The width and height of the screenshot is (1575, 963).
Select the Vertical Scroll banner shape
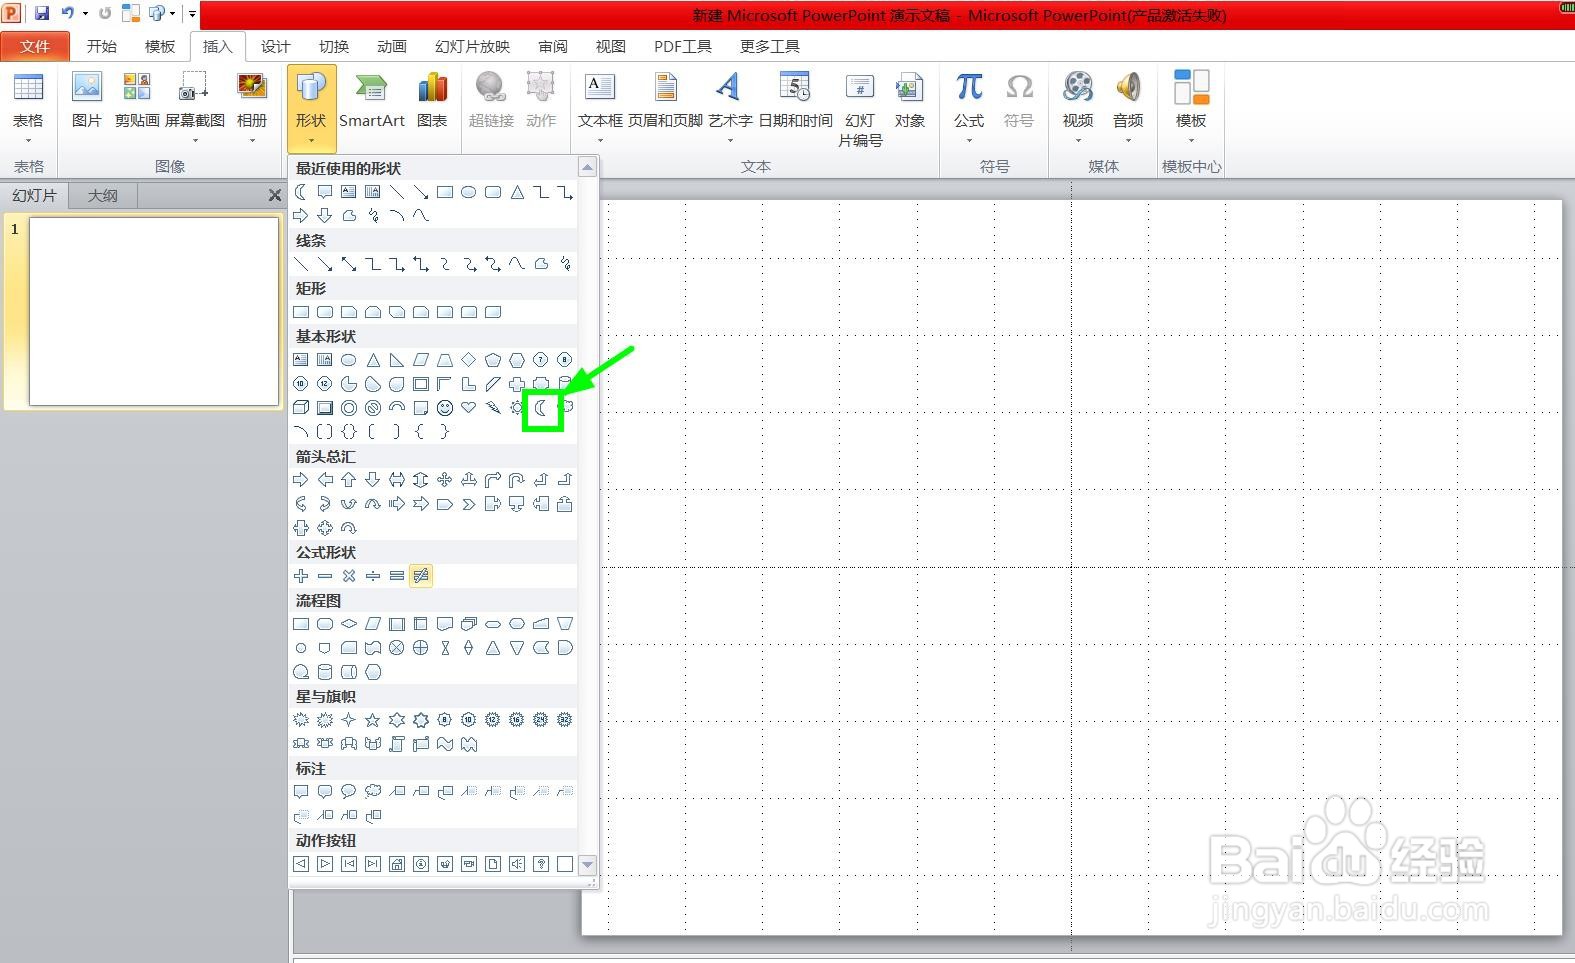[x=397, y=744]
